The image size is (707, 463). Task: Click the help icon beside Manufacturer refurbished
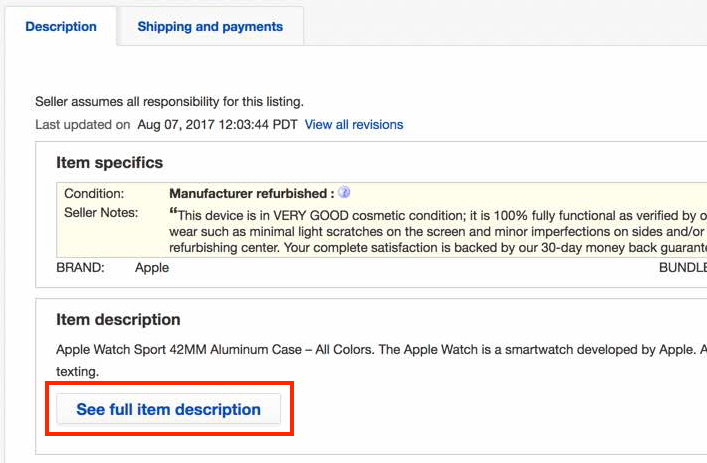pyautogui.click(x=344, y=192)
